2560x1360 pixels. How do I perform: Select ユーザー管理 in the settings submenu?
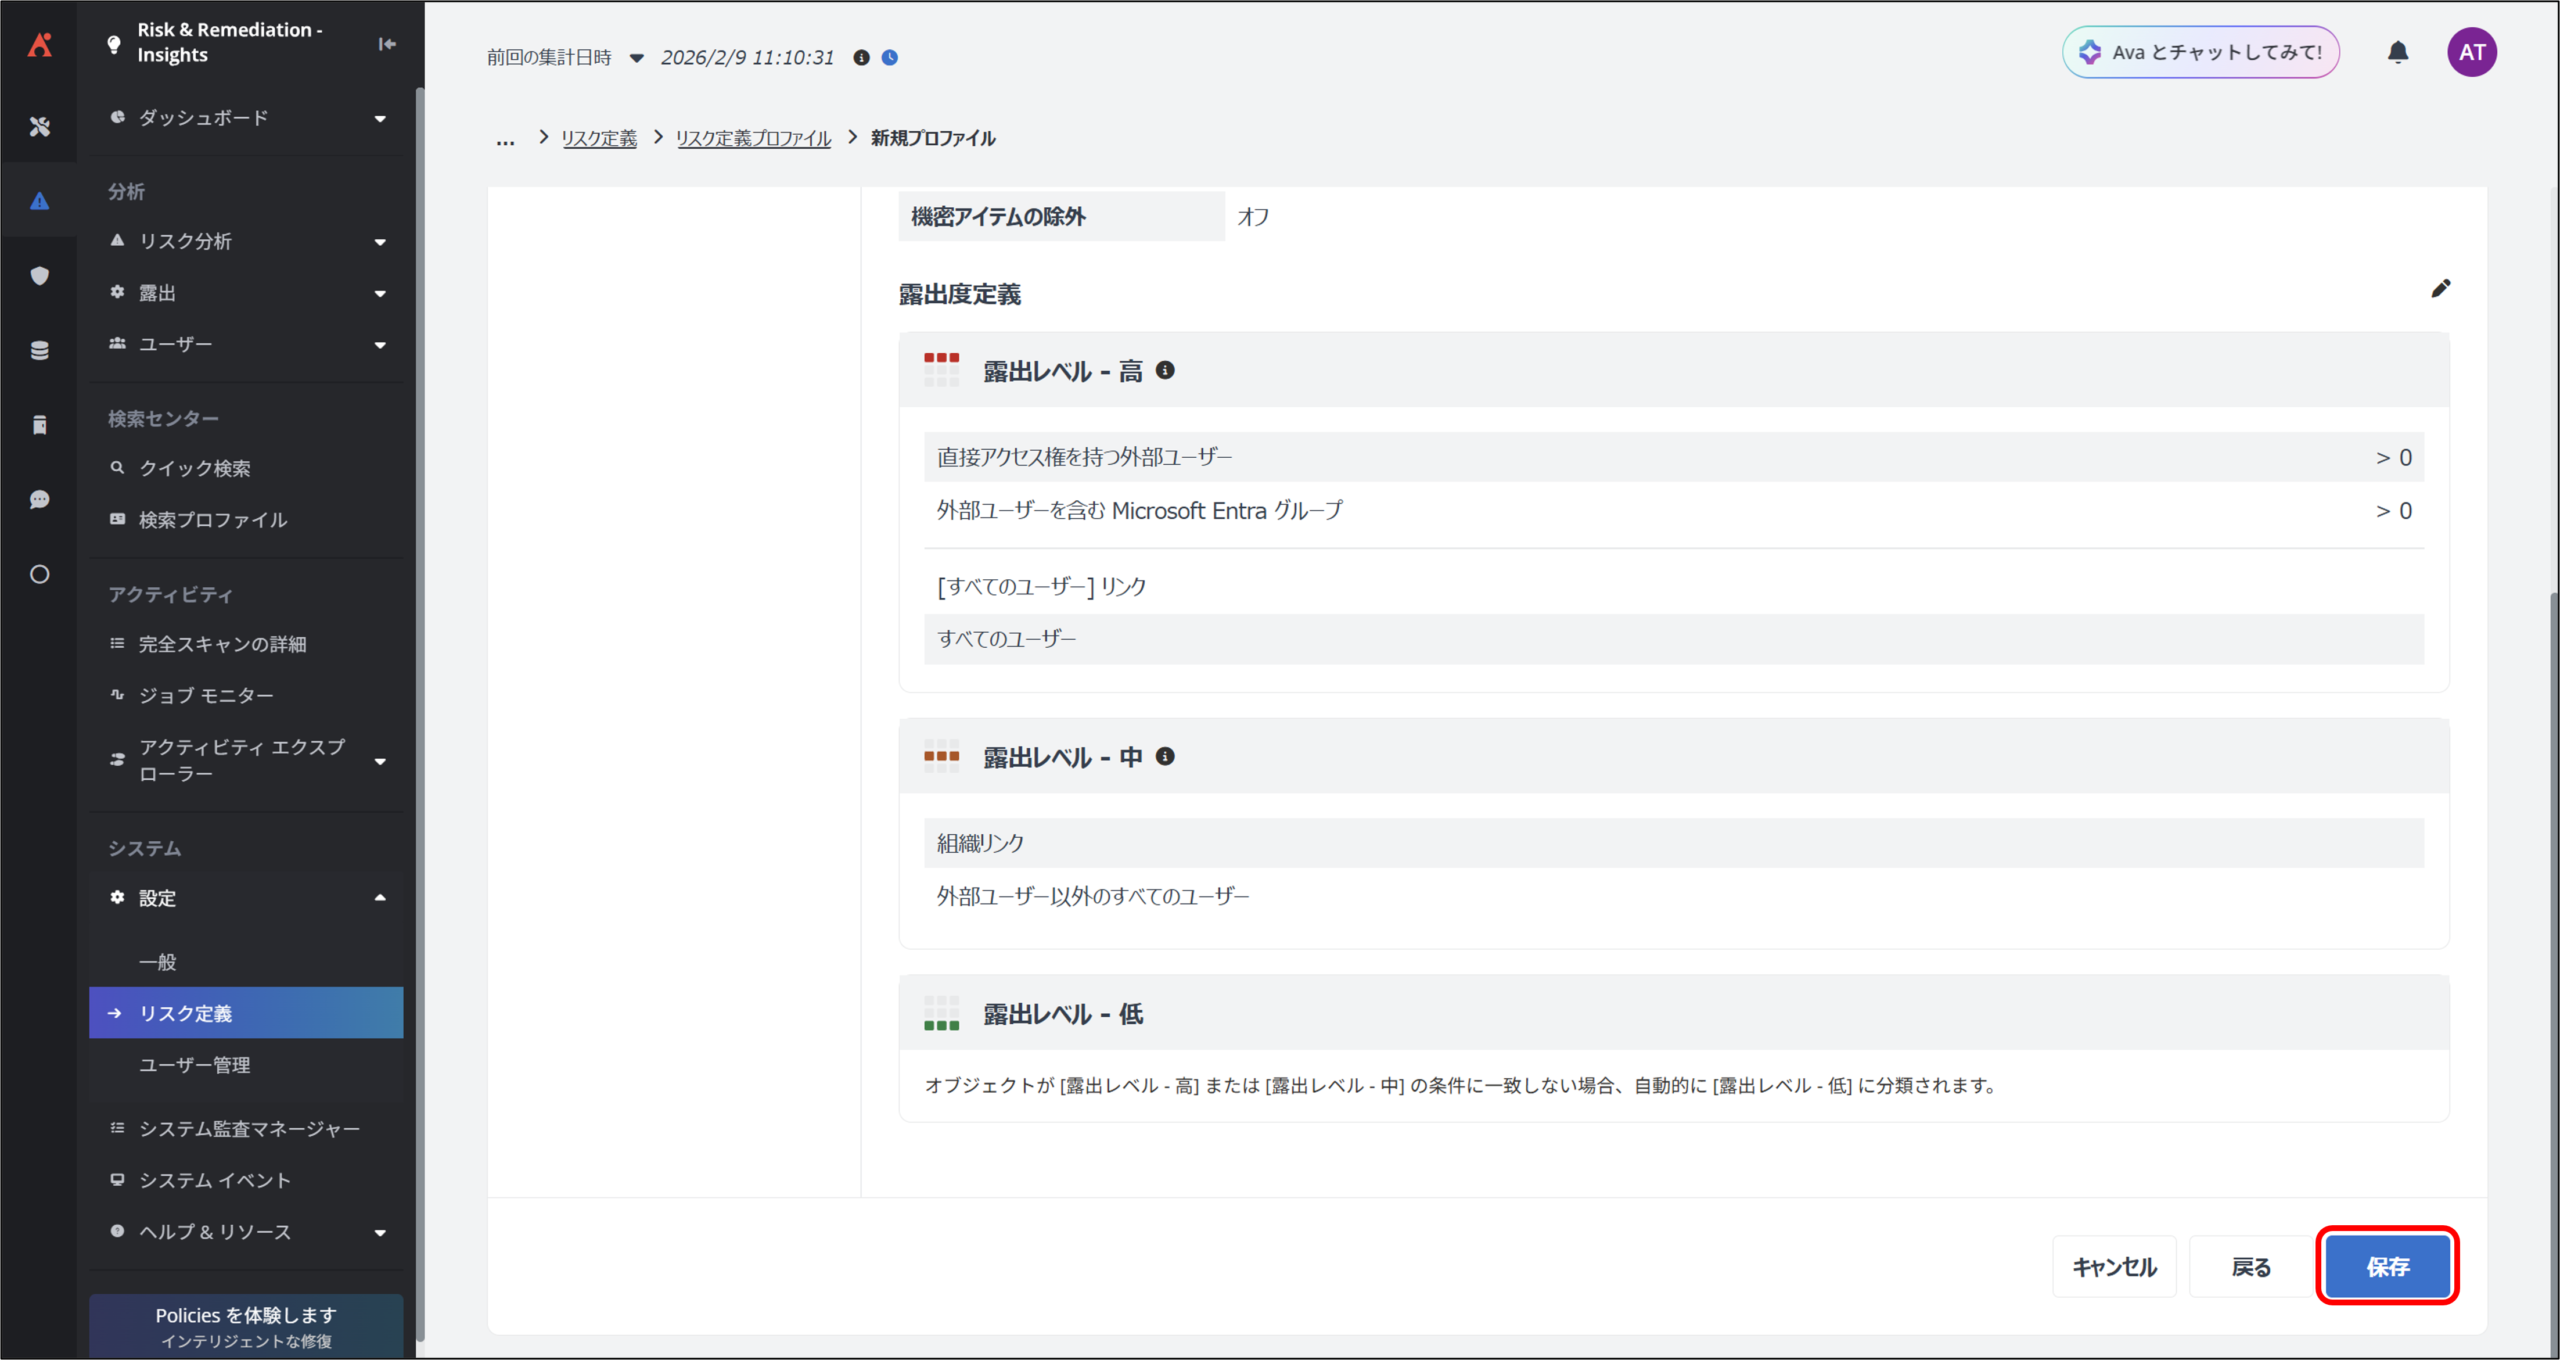(x=194, y=1065)
